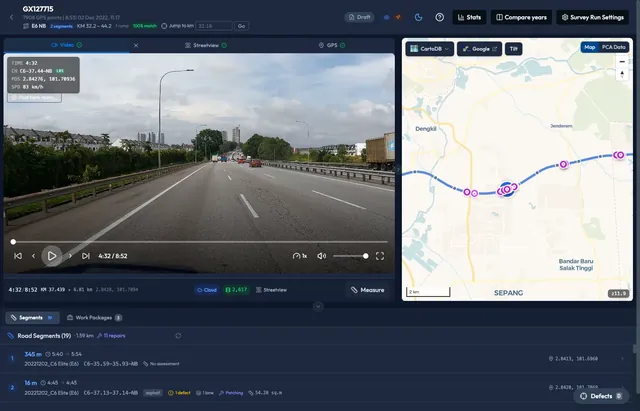Go back using the header arrow
This screenshot has height=411, width=640.
[11, 17]
